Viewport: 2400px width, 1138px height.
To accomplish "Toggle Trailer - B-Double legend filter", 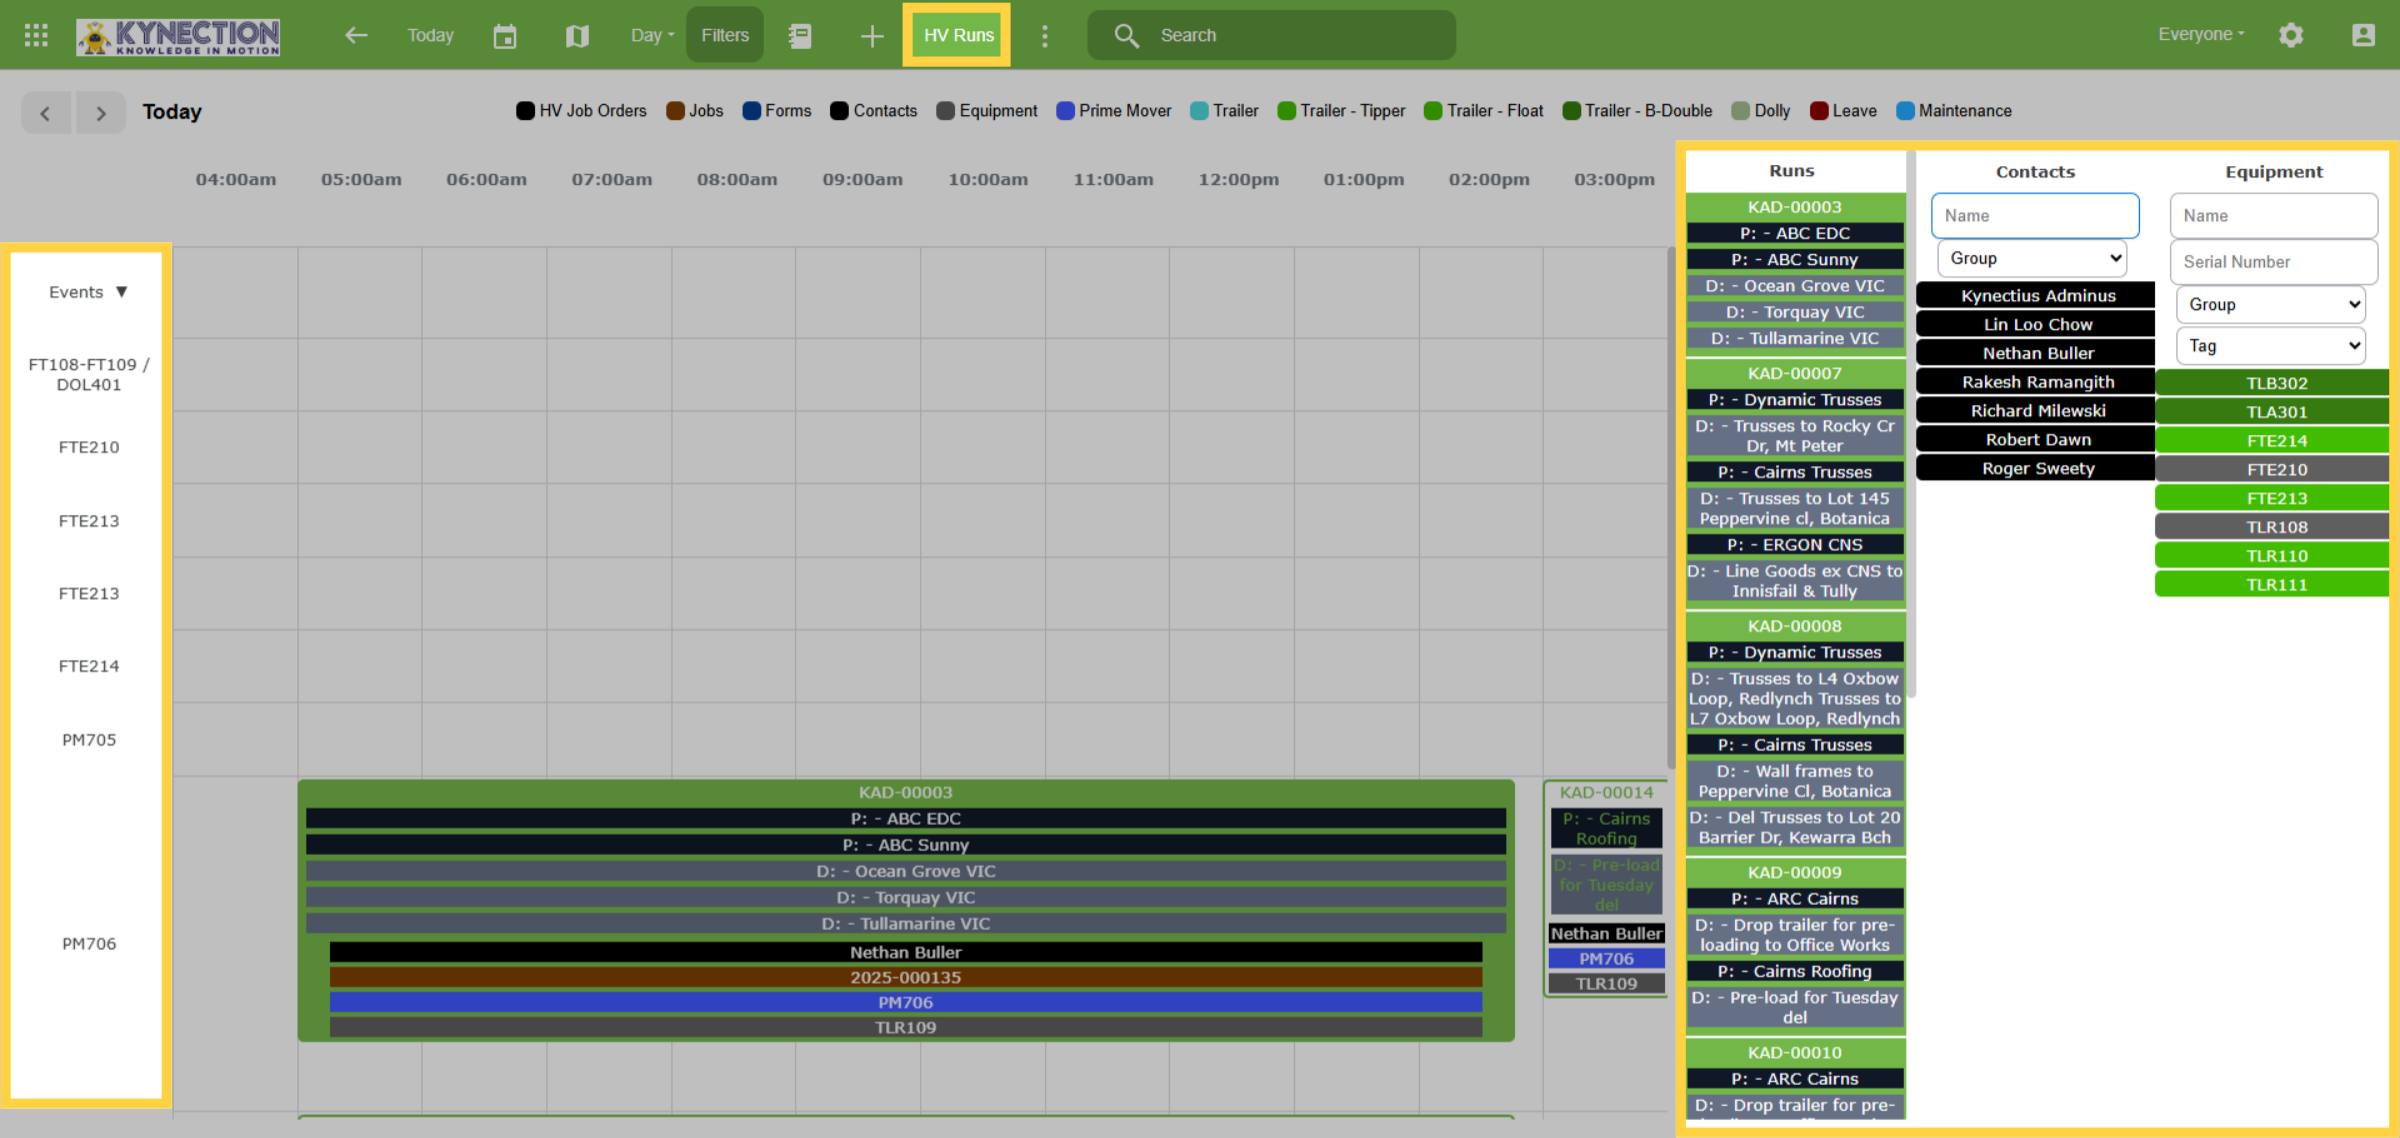I will 1638,111.
